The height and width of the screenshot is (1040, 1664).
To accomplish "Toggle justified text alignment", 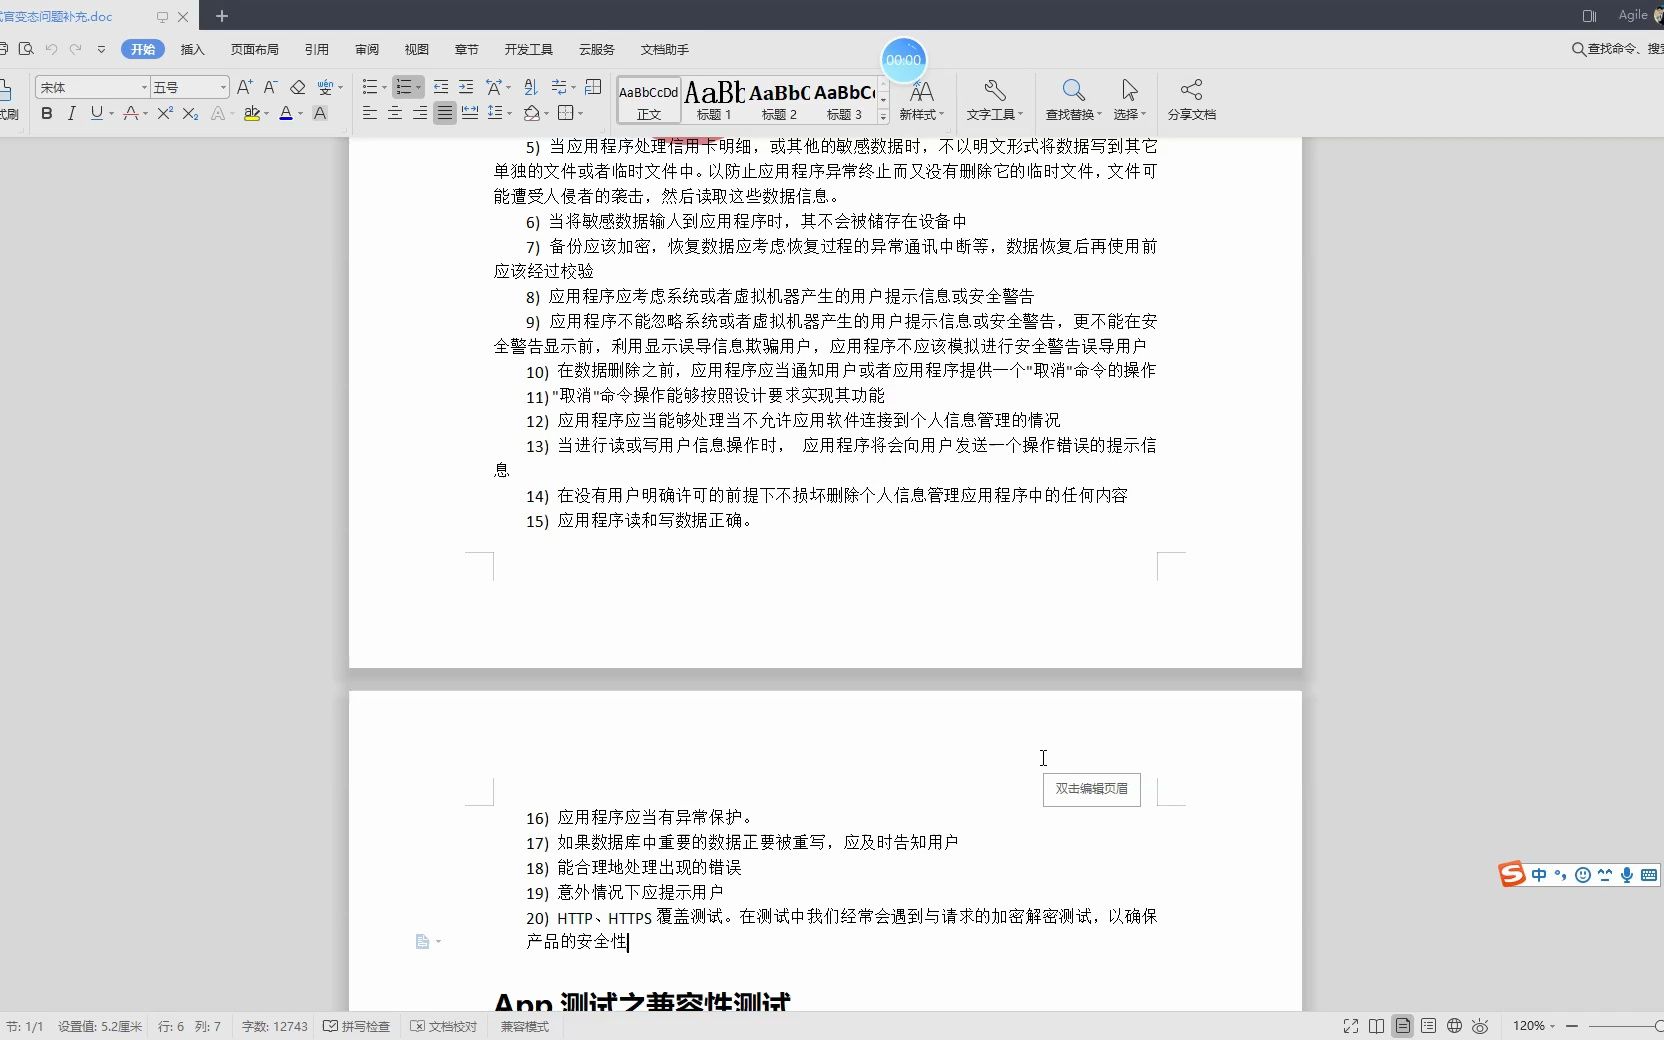I will coord(445,114).
